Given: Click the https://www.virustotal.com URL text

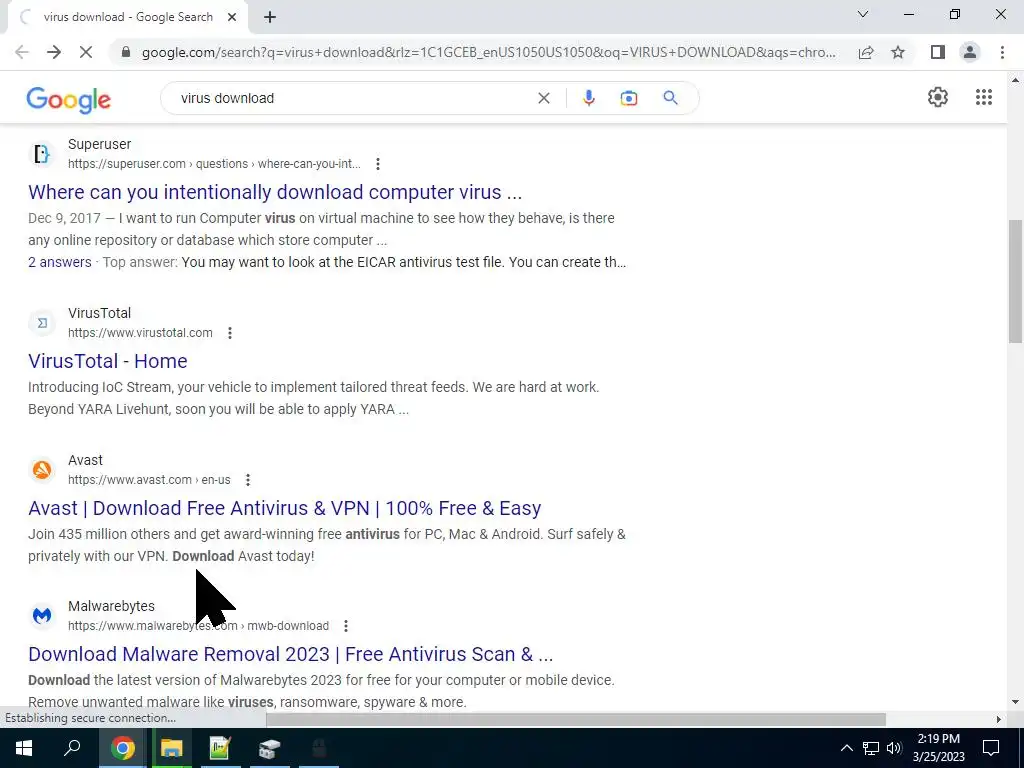Looking at the screenshot, I should click(x=140, y=333).
